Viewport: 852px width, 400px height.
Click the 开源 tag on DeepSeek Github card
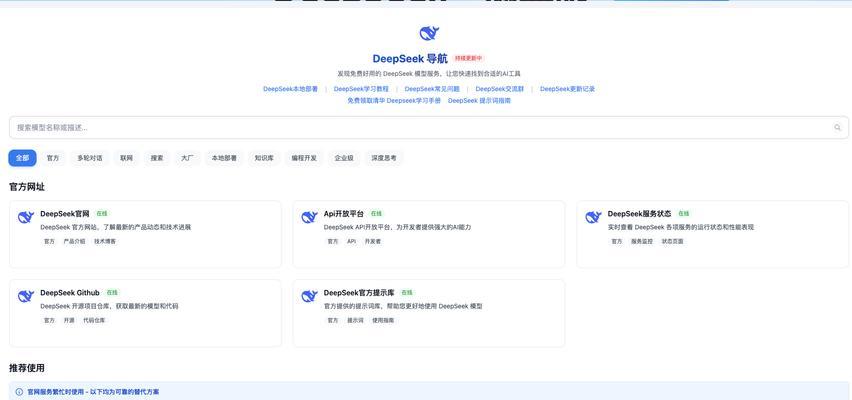point(69,321)
